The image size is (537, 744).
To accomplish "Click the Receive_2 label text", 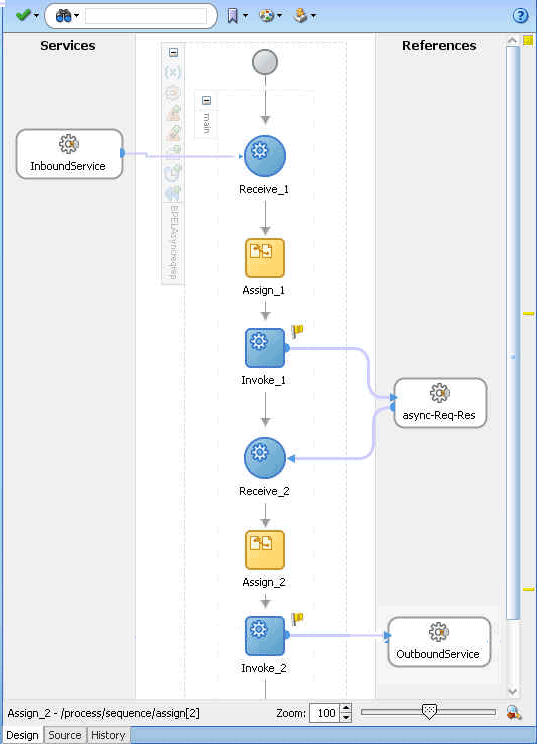I will coord(264,491).
